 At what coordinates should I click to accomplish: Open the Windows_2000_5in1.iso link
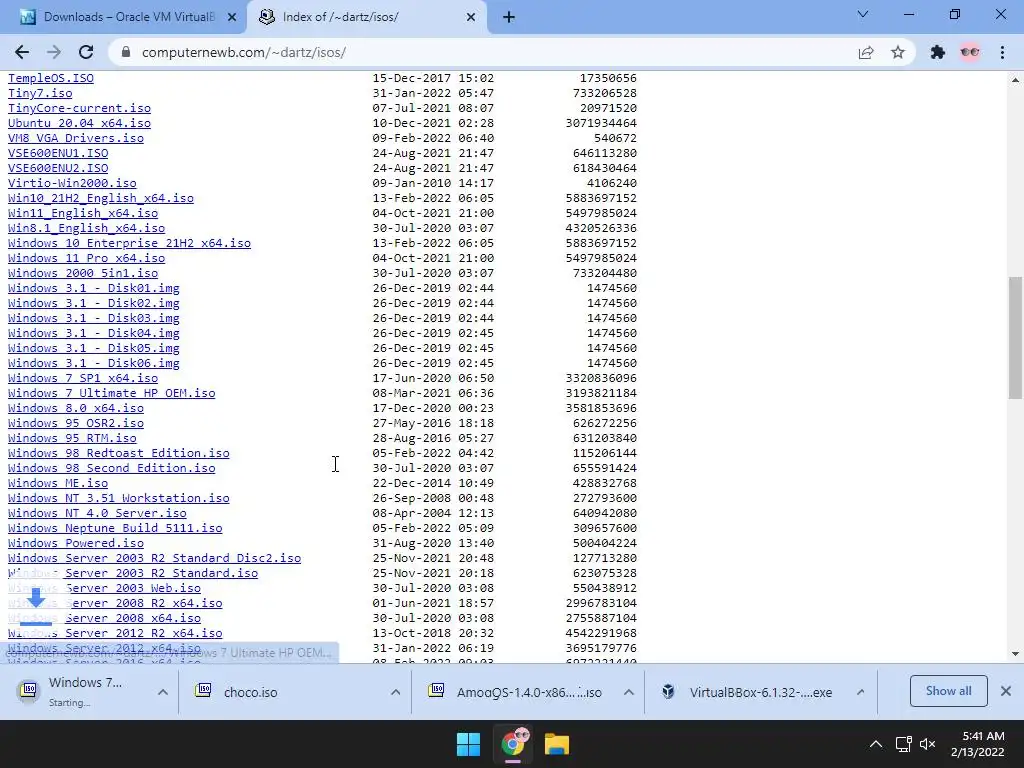pyautogui.click(x=83, y=274)
